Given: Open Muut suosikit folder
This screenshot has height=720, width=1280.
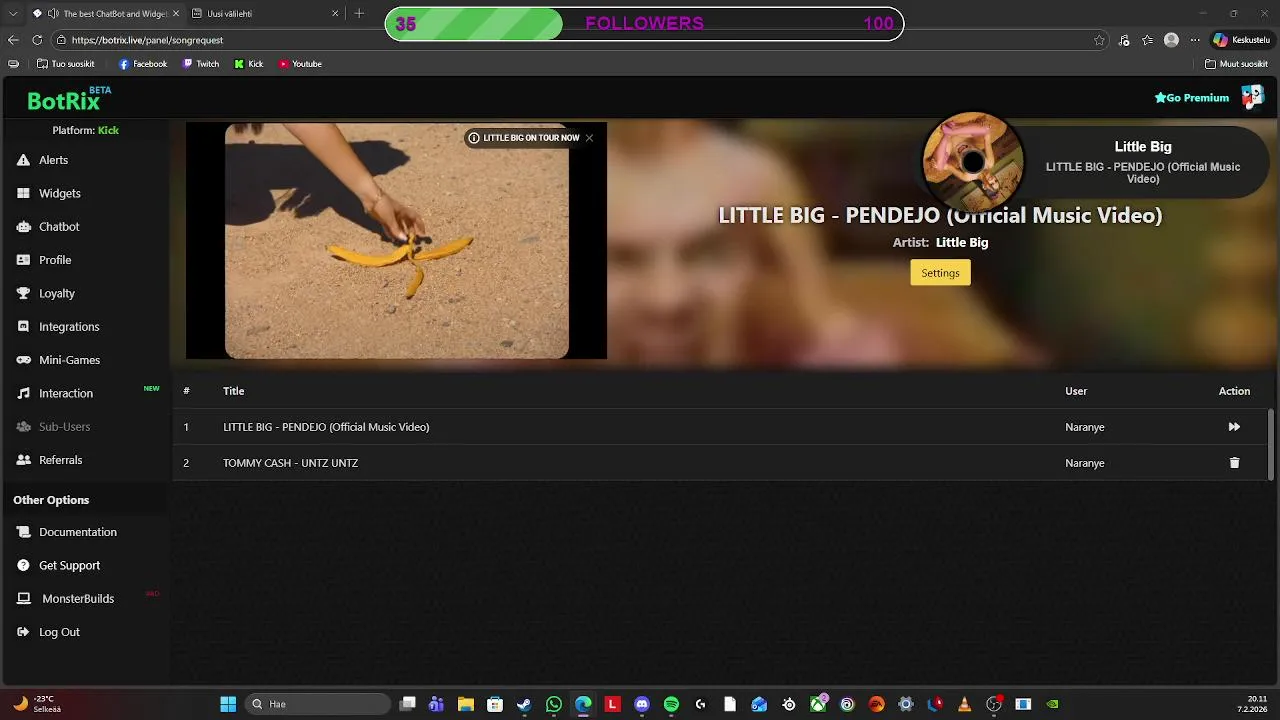Looking at the screenshot, I should pos(1236,64).
